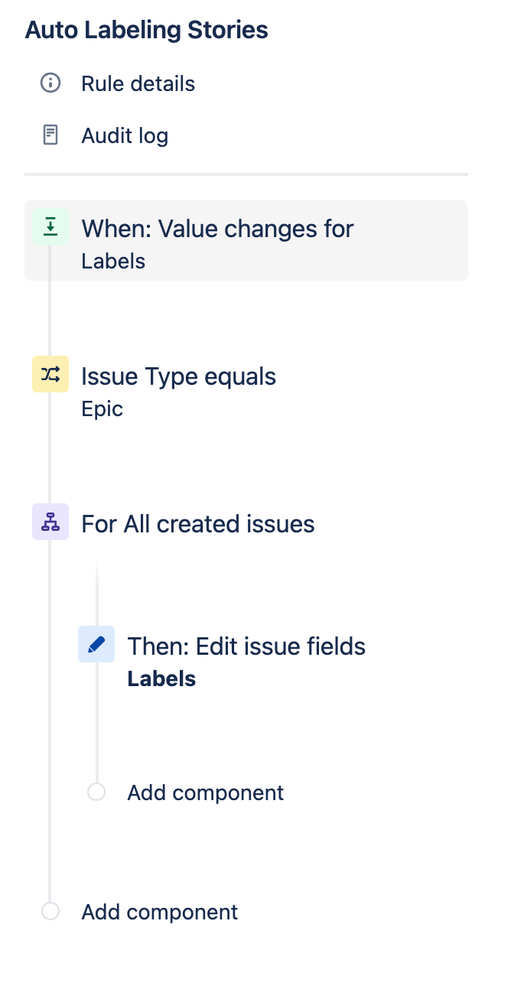Click the Auto Labeling Stories rule title
Viewport: 511px width, 999px height.
click(147, 30)
